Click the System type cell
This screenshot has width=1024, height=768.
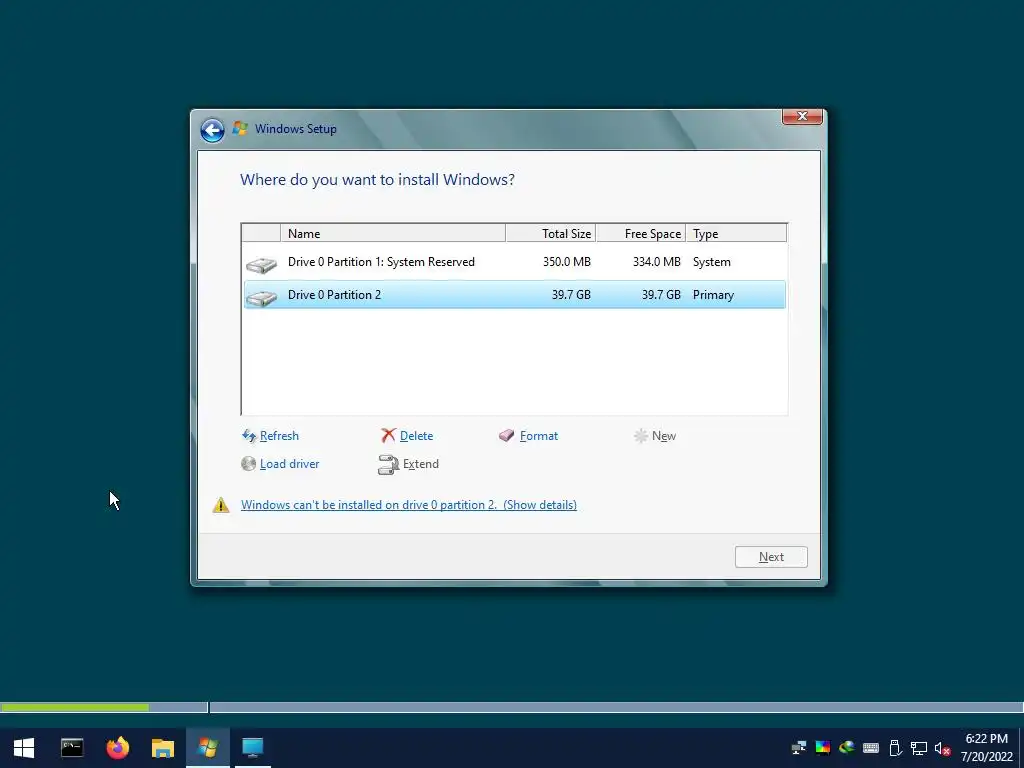712,262
